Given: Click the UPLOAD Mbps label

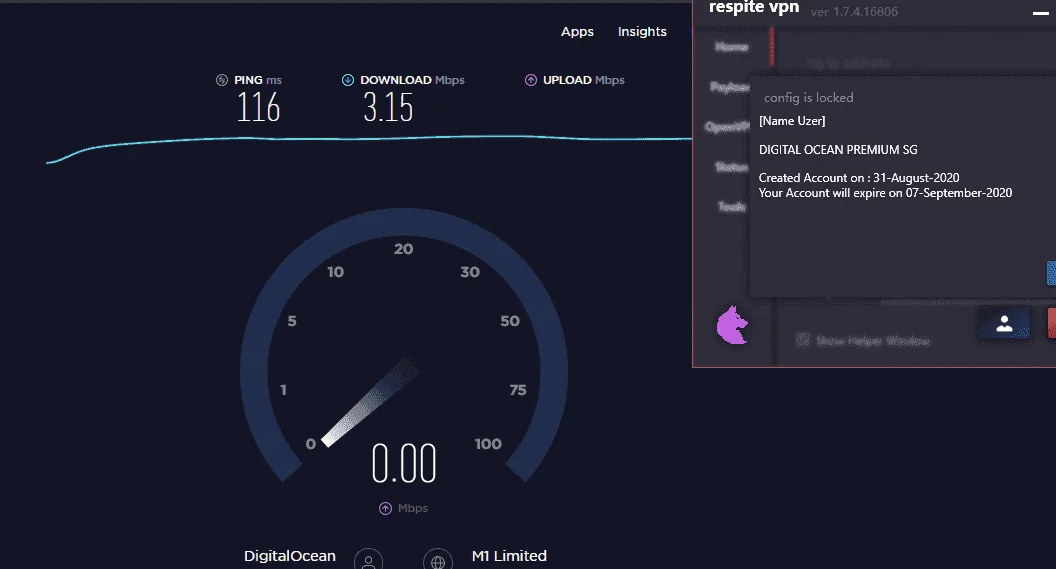Looking at the screenshot, I should pyautogui.click(x=583, y=80).
